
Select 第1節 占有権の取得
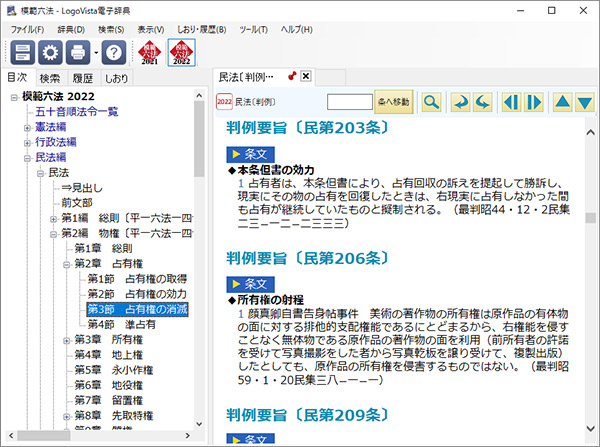coord(137,279)
